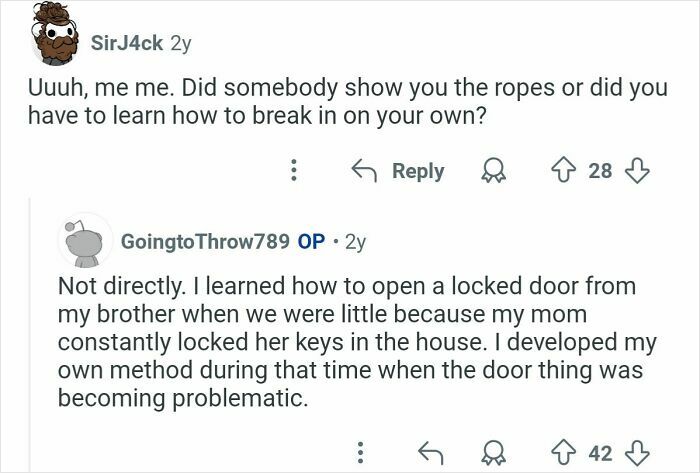Image resolution: width=700 pixels, height=473 pixels.
Task: Reply to GoingtoThrow789 using arrow icon
Action: [431, 453]
